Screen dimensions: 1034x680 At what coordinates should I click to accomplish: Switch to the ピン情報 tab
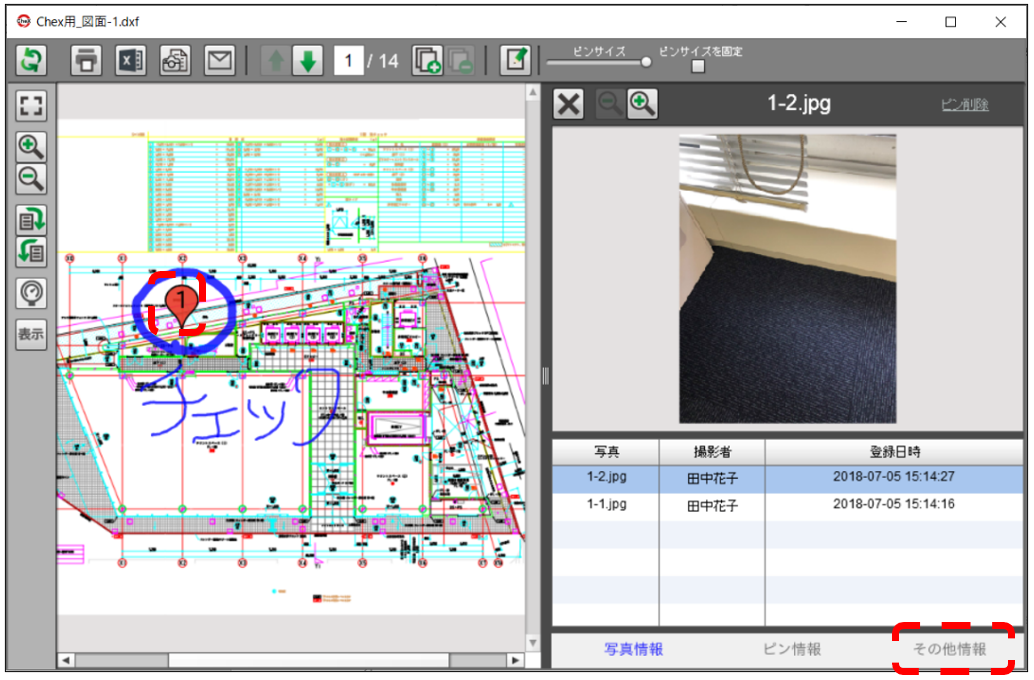coord(792,649)
